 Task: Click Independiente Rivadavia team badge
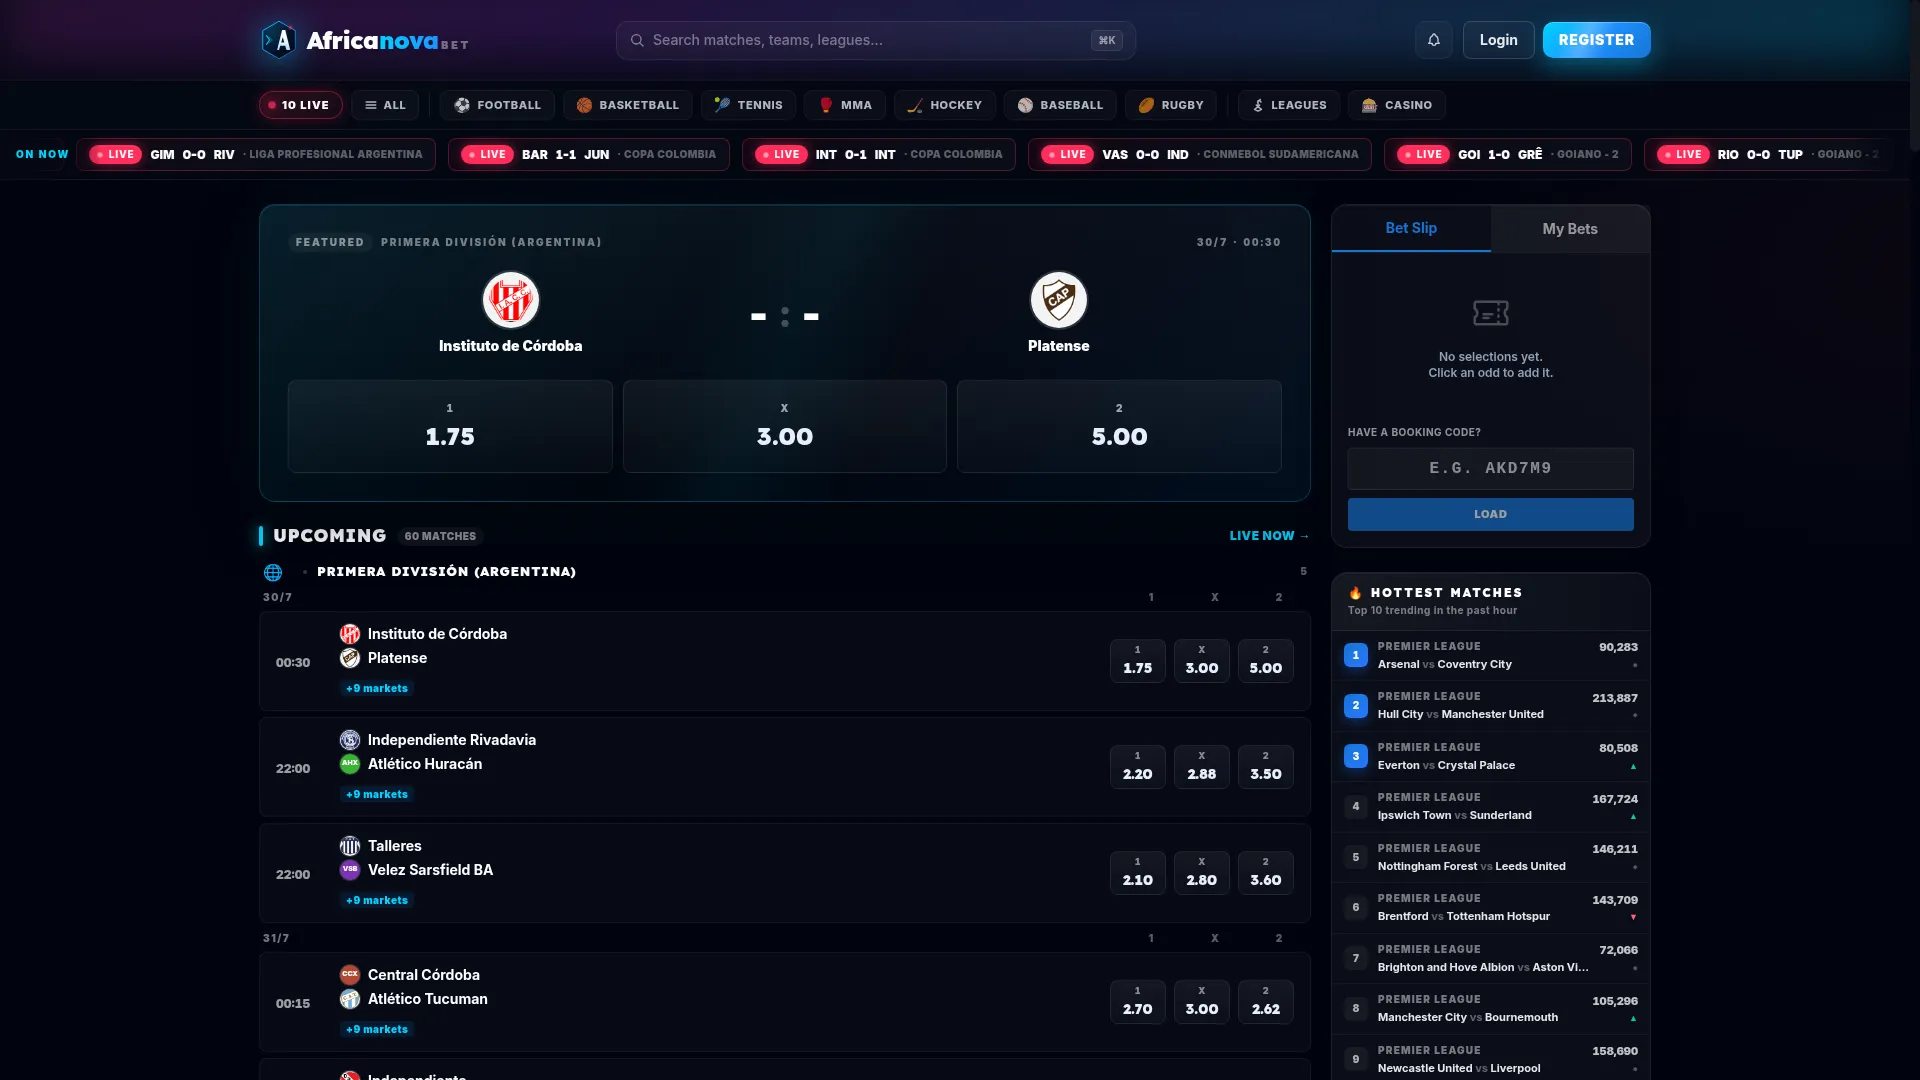[x=350, y=740]
